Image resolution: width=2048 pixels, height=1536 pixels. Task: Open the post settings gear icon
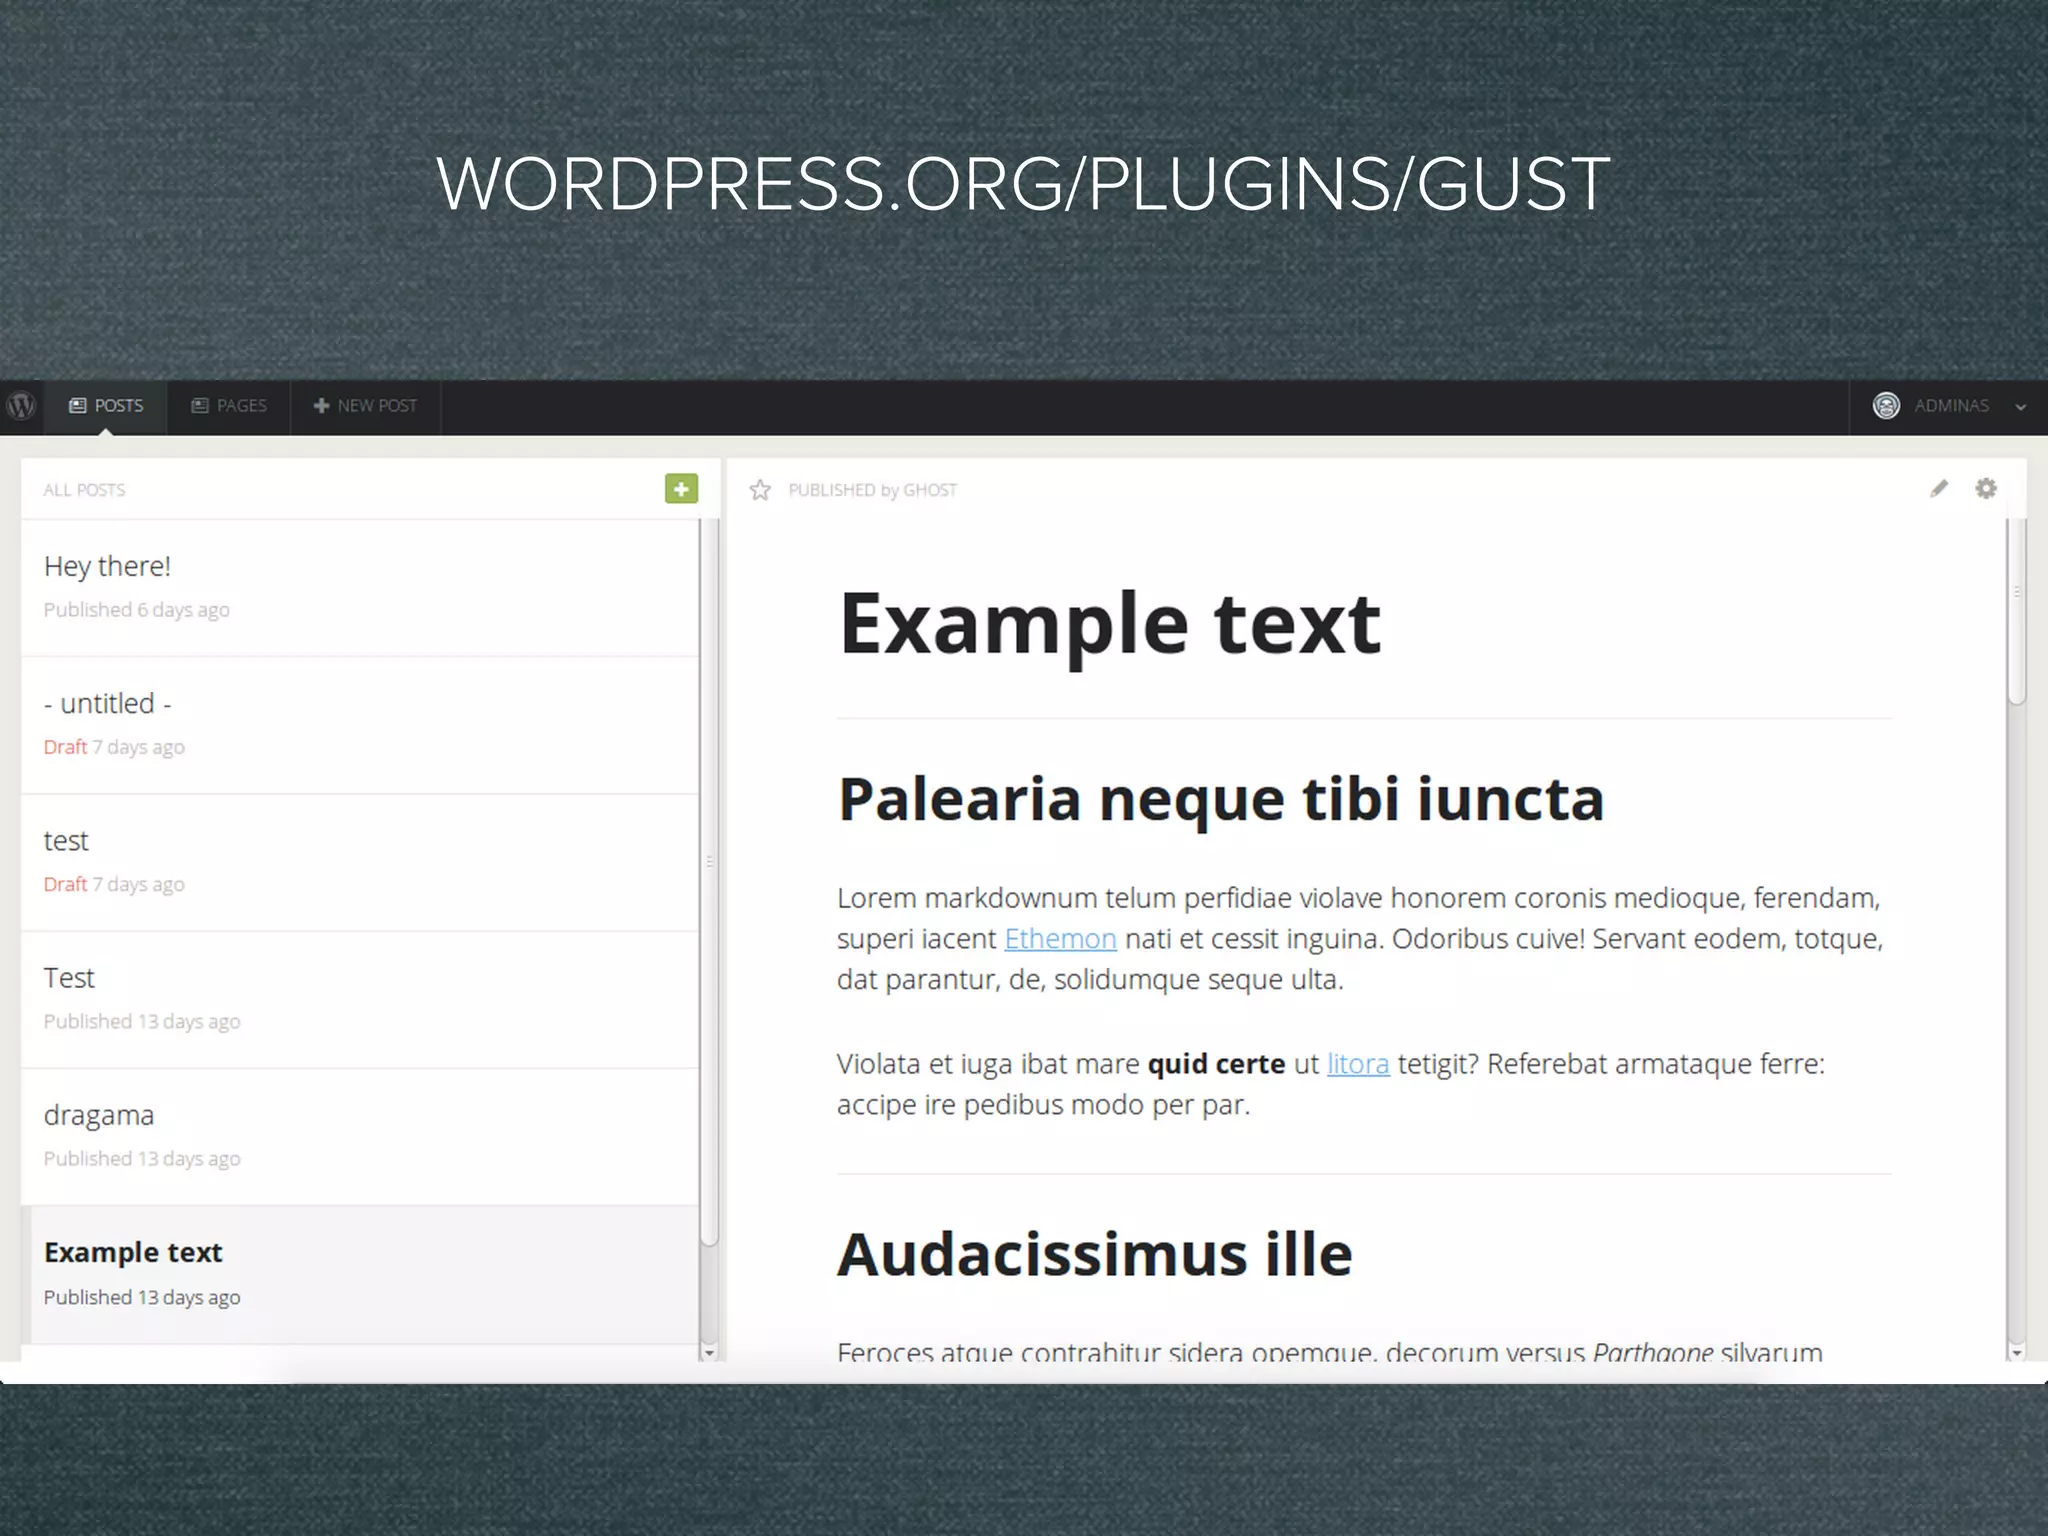point(1986,488)
